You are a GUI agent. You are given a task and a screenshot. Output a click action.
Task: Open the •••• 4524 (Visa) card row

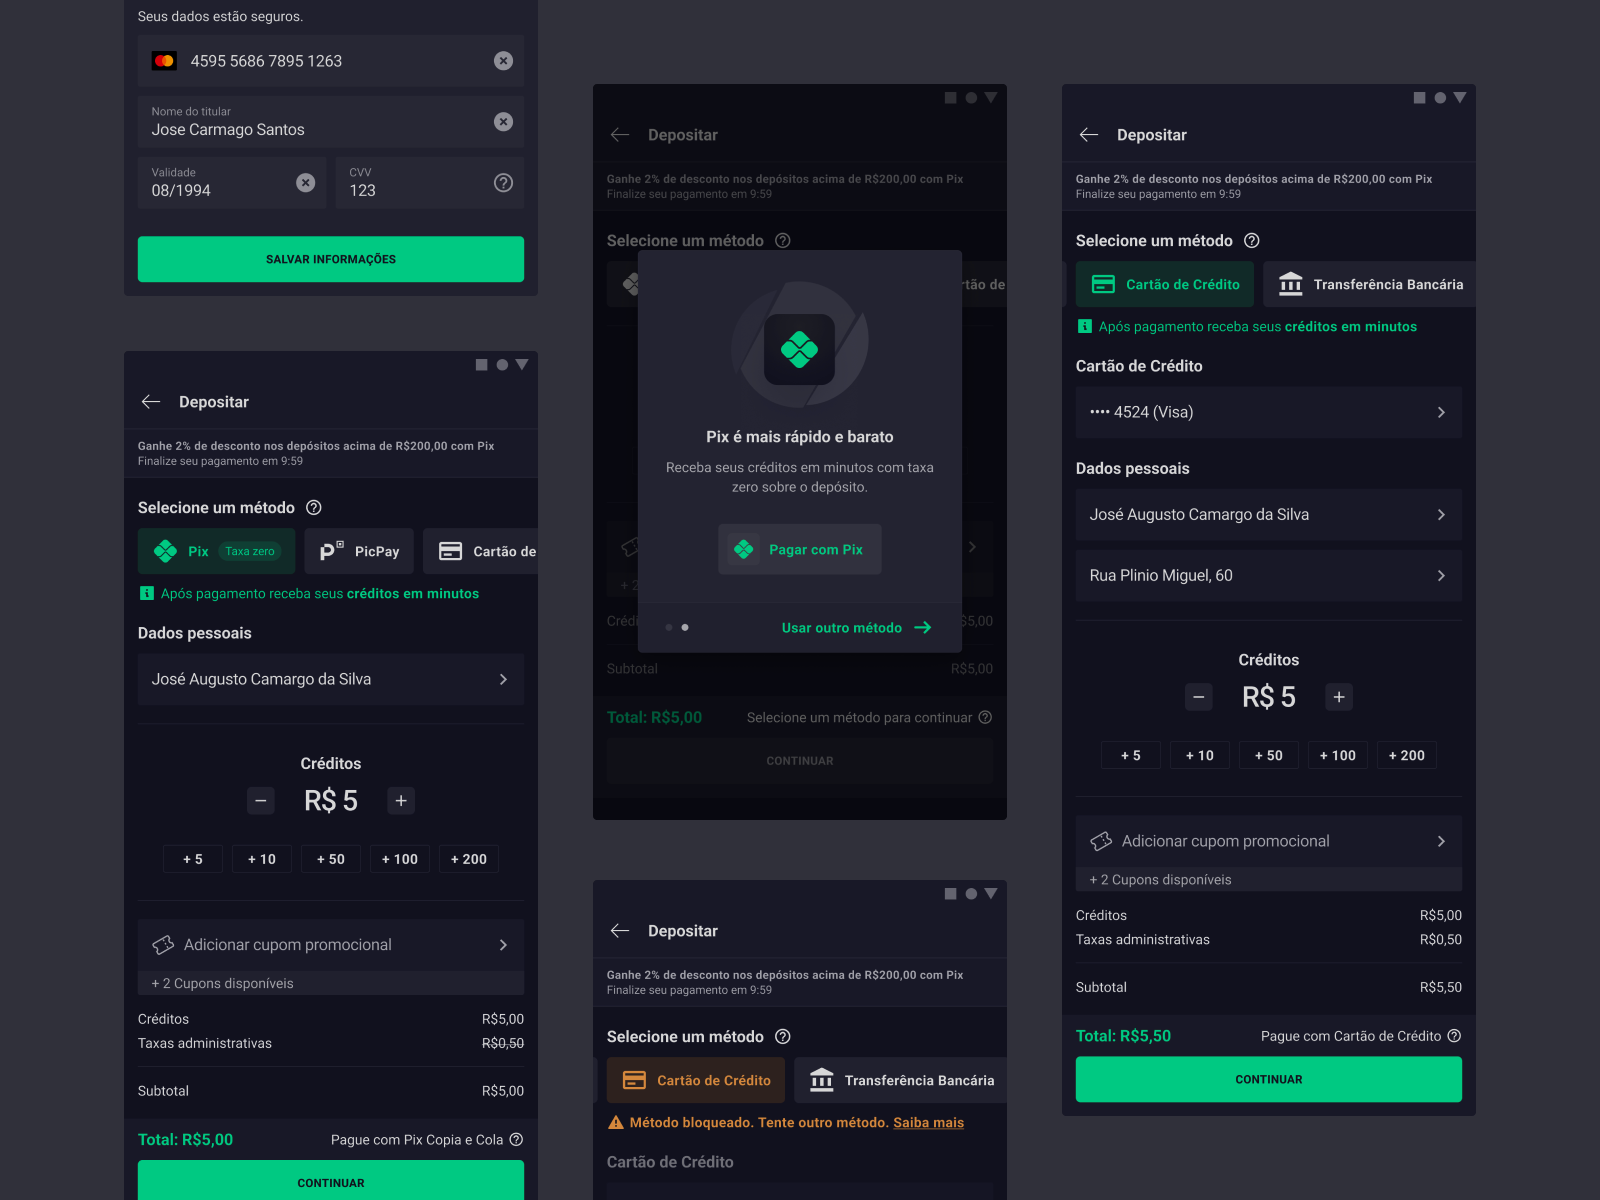1269,413
